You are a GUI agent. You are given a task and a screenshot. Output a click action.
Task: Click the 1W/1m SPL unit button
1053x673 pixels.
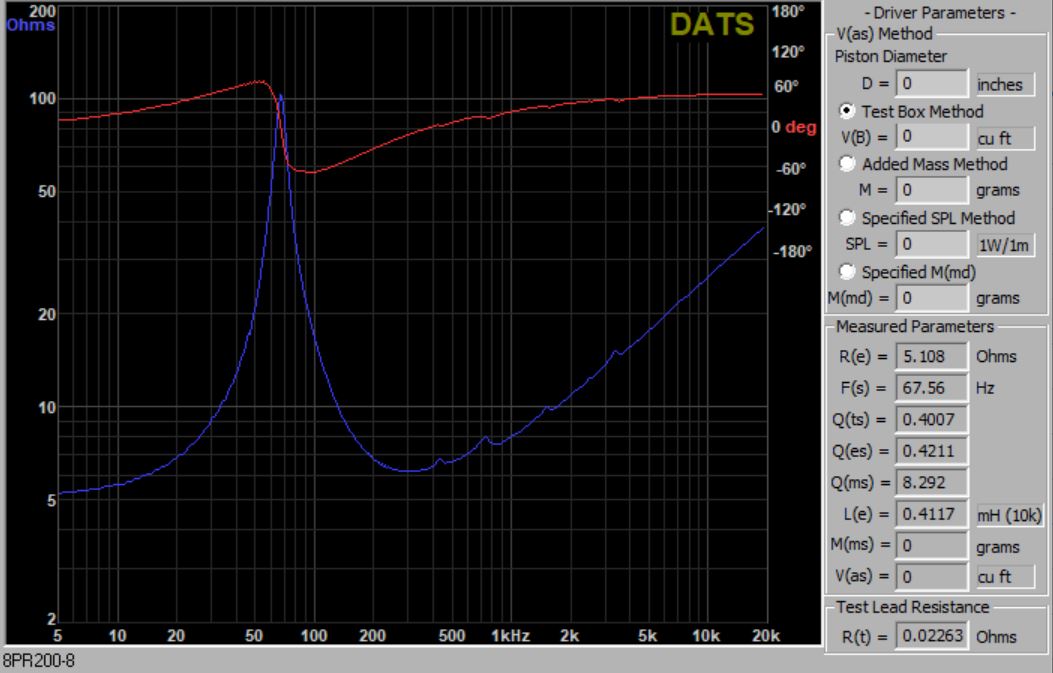tap(1005, 245)
